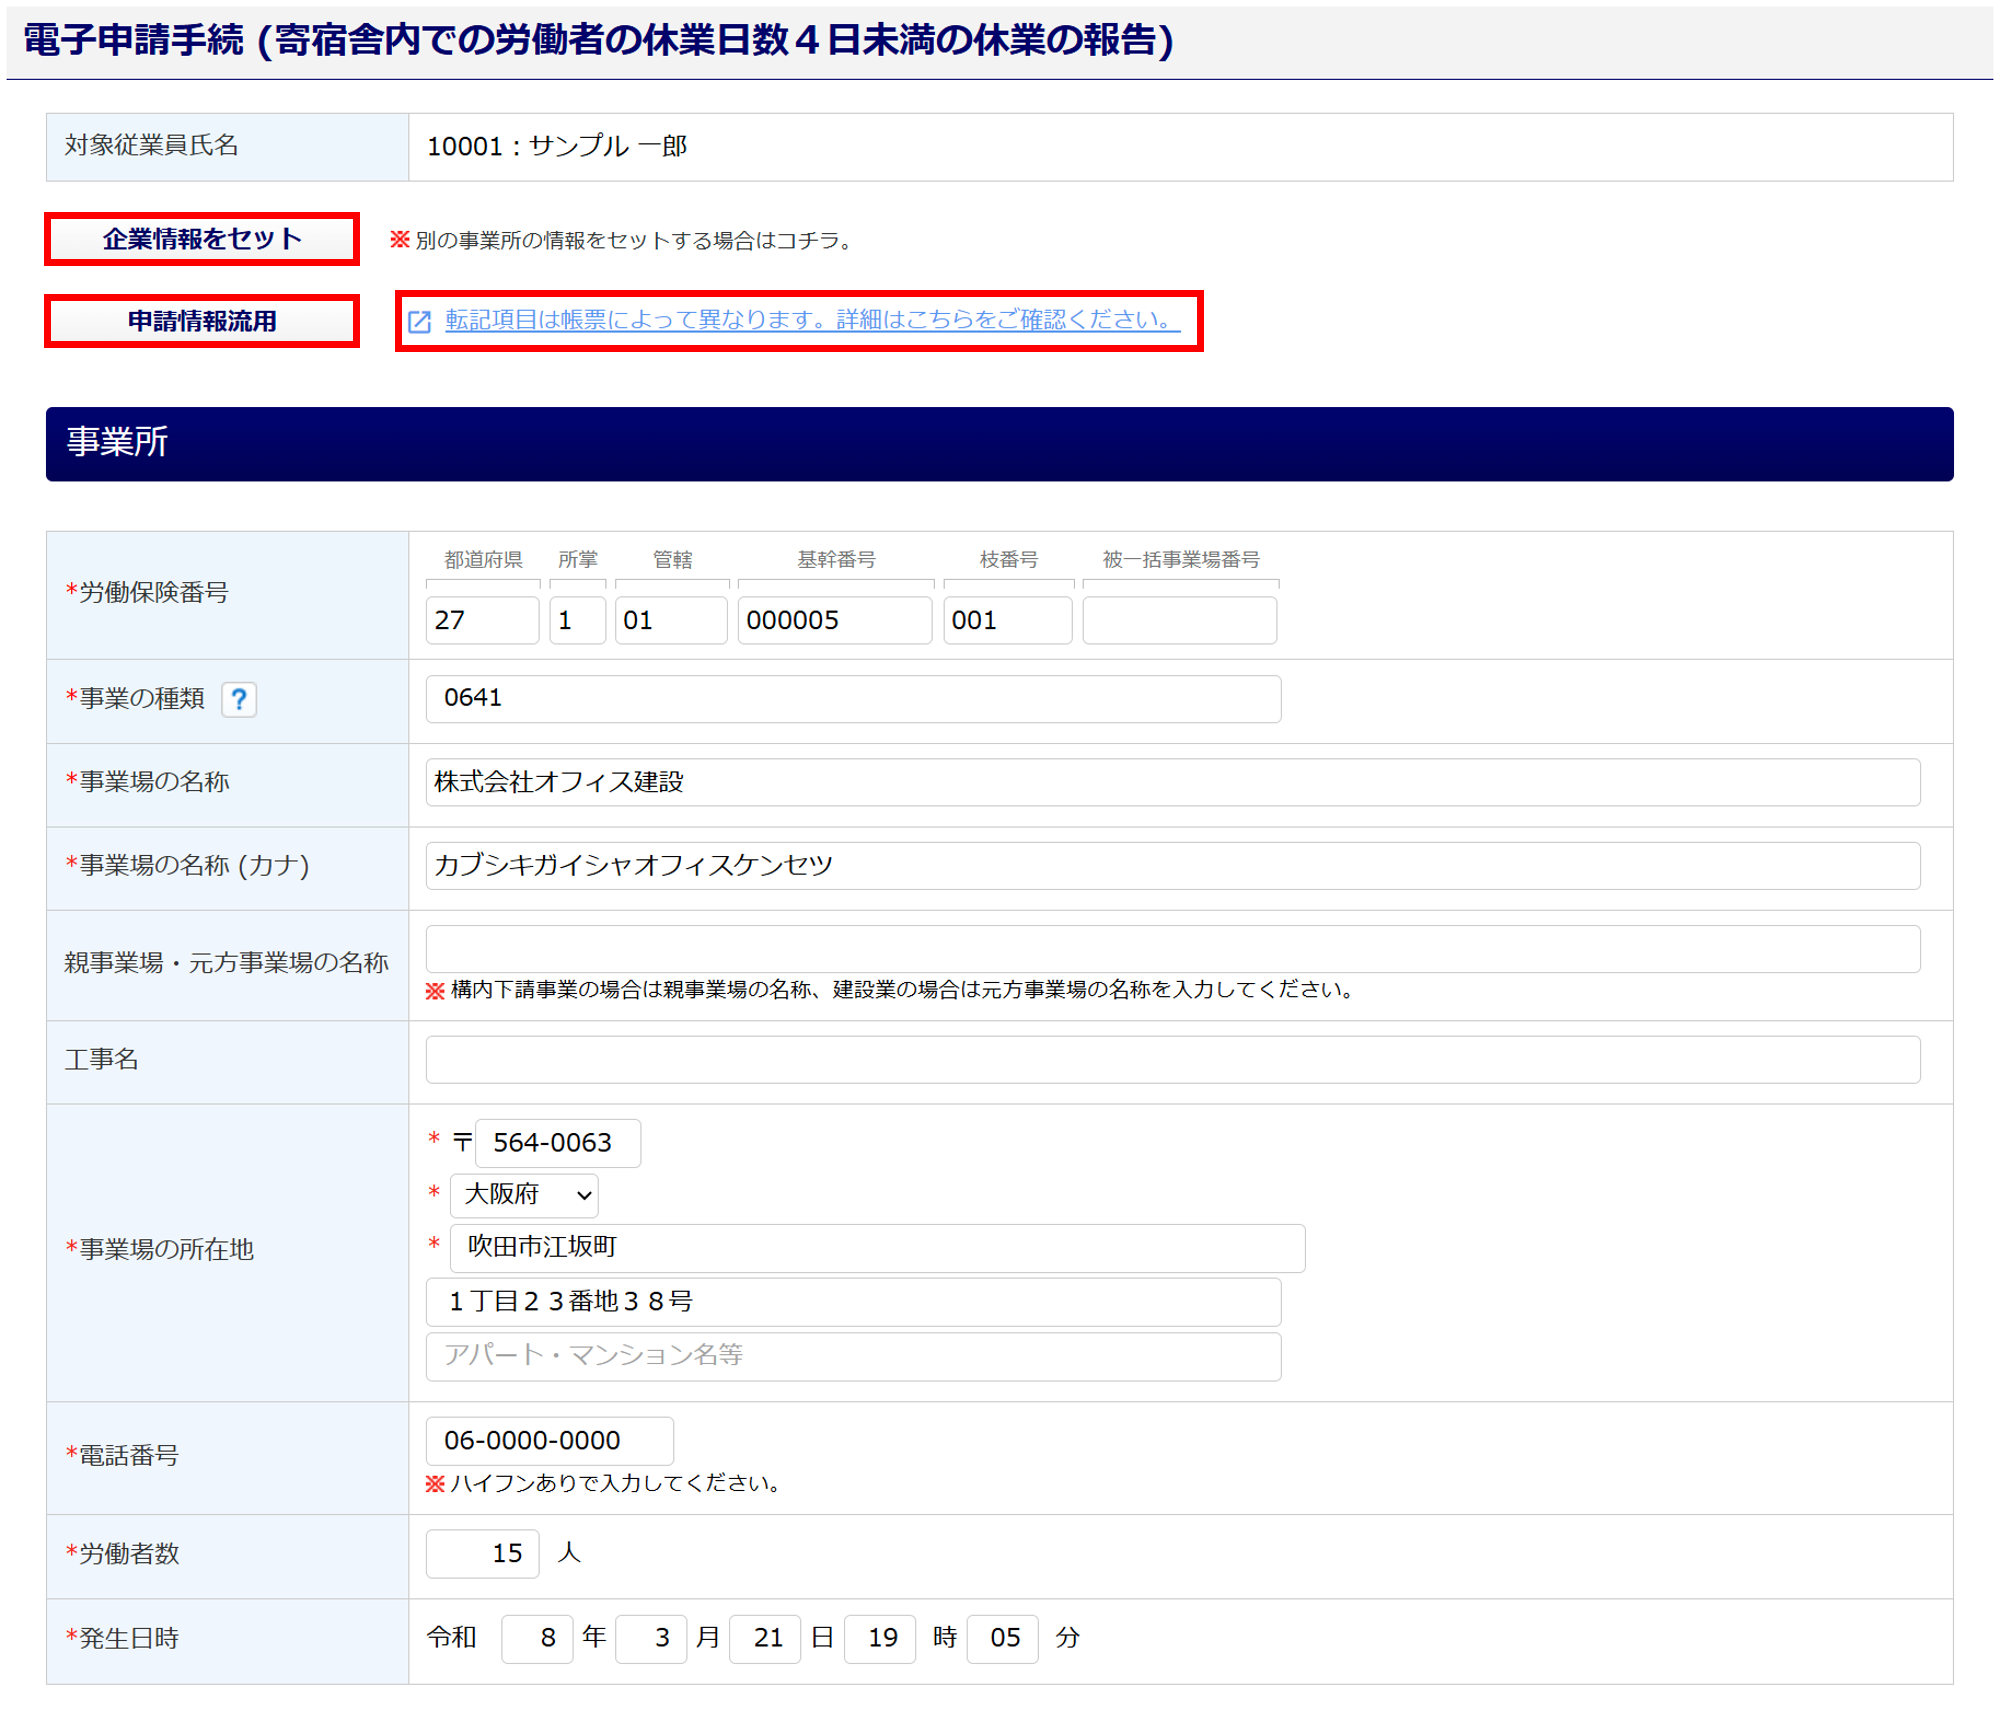Click the 事業場の名称 field
The width and height of the screenshot is (2000, 1710).
coord(1172,782)
